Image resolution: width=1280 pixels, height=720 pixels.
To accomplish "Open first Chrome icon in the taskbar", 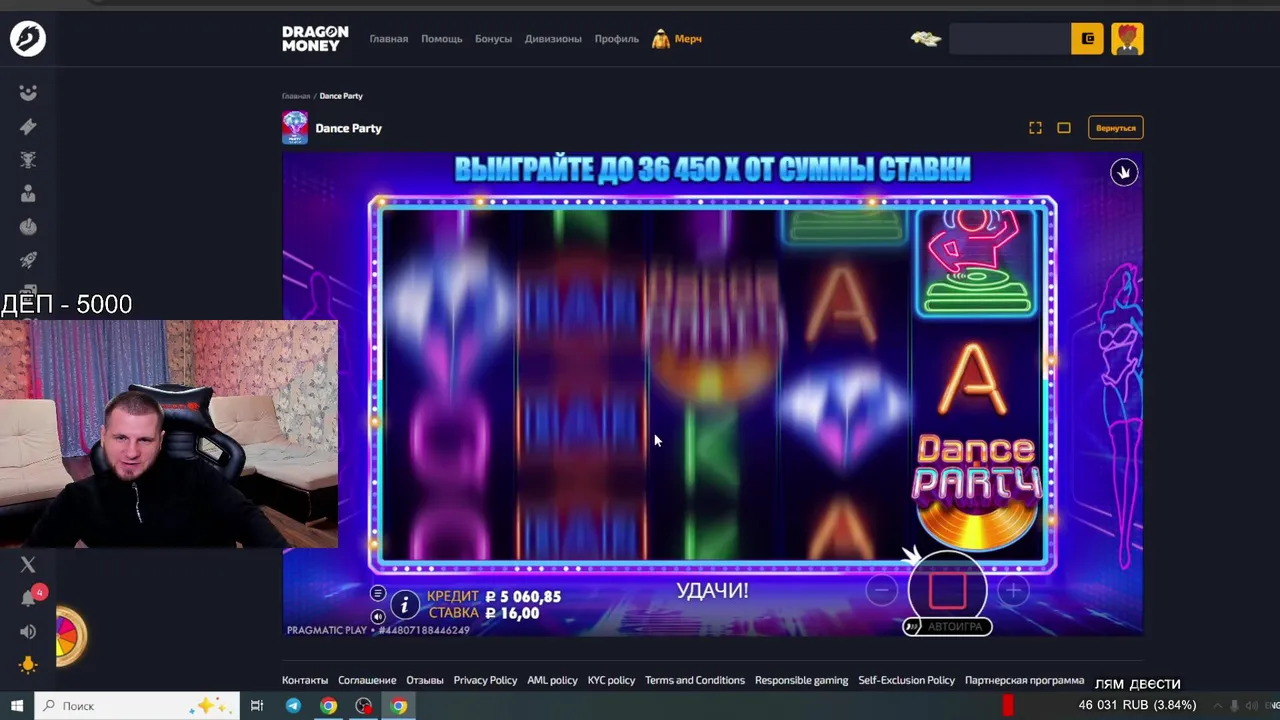I will click(328, 706).
